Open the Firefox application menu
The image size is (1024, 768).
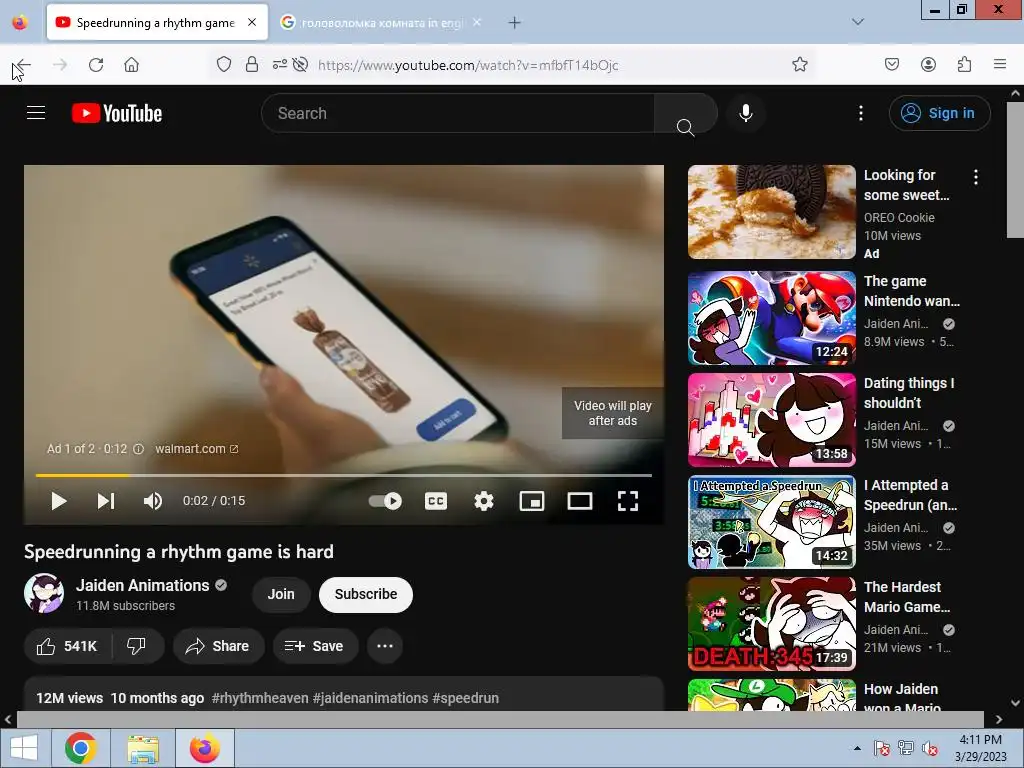[x=999, y=64]
